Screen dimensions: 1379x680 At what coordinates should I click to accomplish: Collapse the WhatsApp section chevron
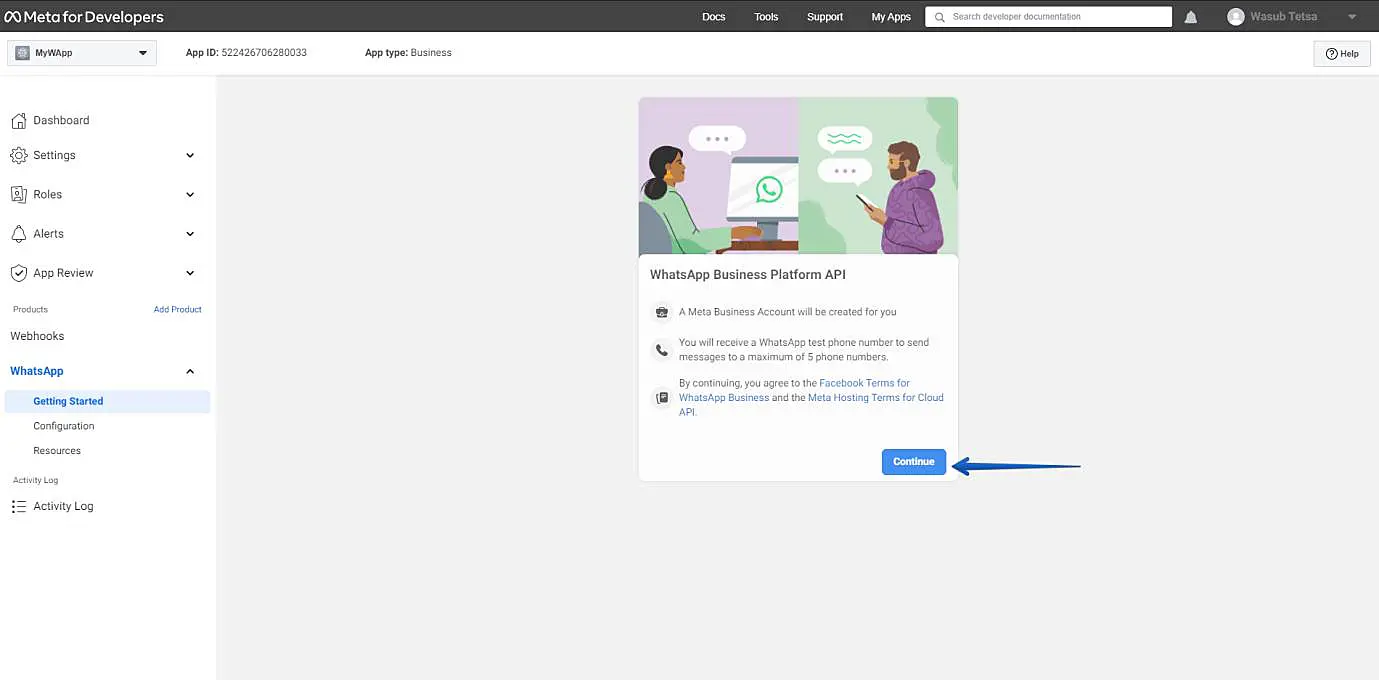click(190, 372)
